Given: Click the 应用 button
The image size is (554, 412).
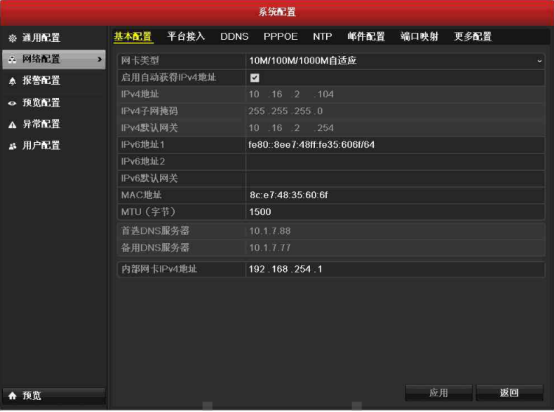Looking at the screenshot, I should click(x=438, y=393).
